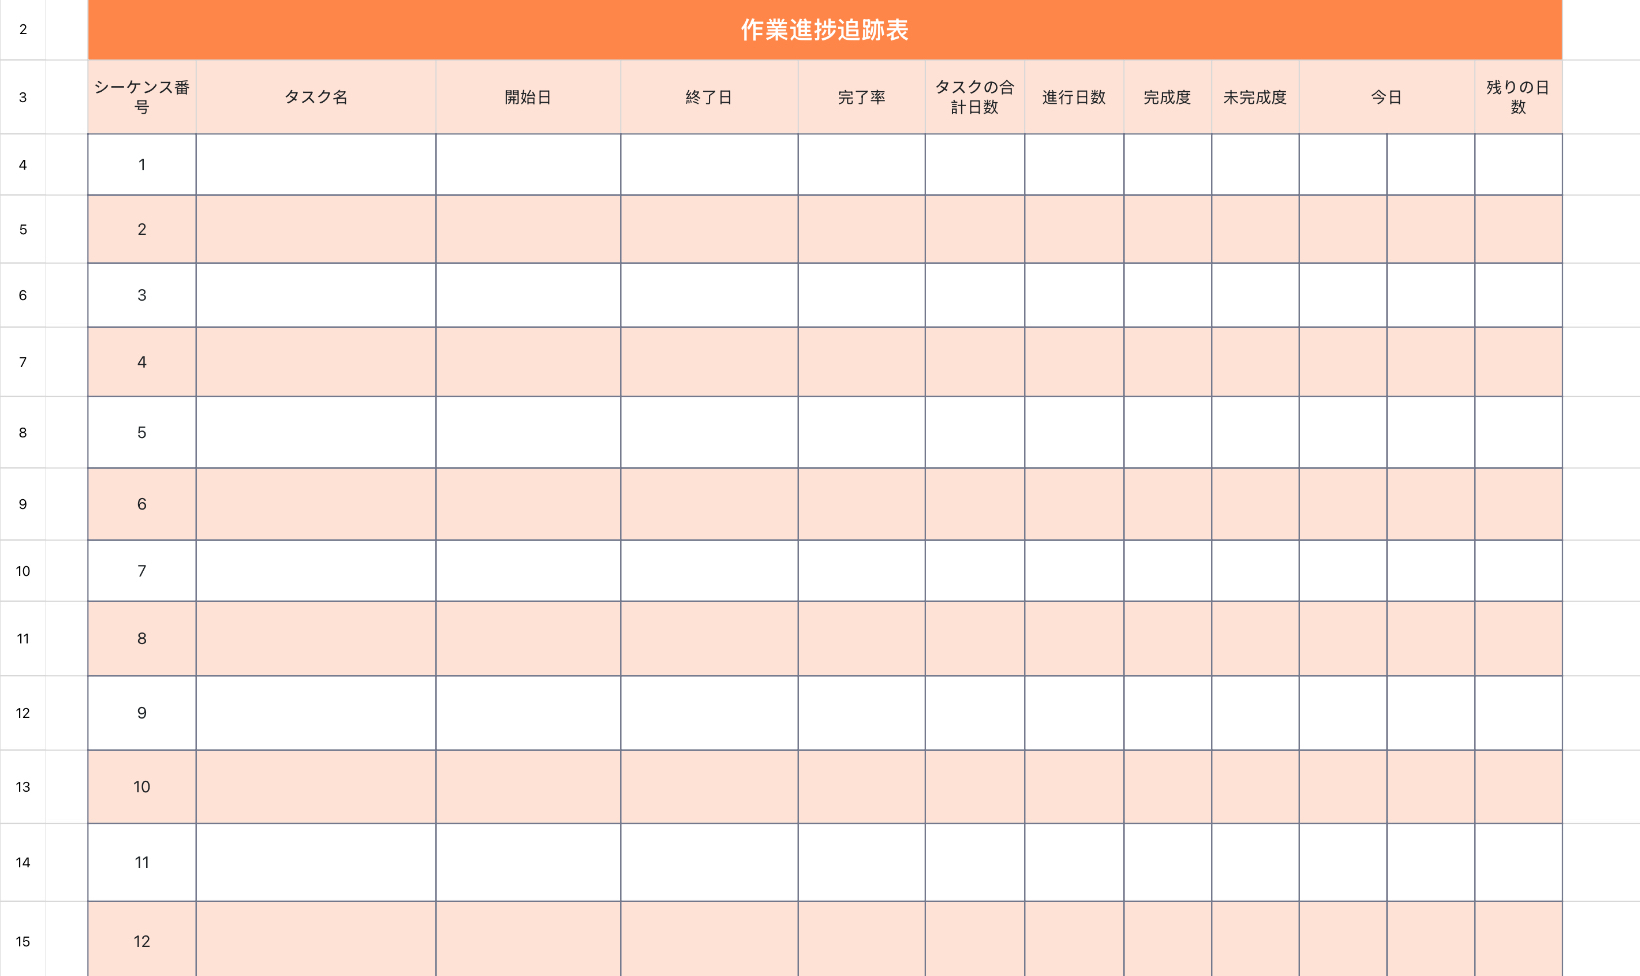The height and width of the screenshot is (976, 1640).
Task: Click the 進行日数 cell for sequence 5
Action: pyautogui.click(x=1074, y=432)
